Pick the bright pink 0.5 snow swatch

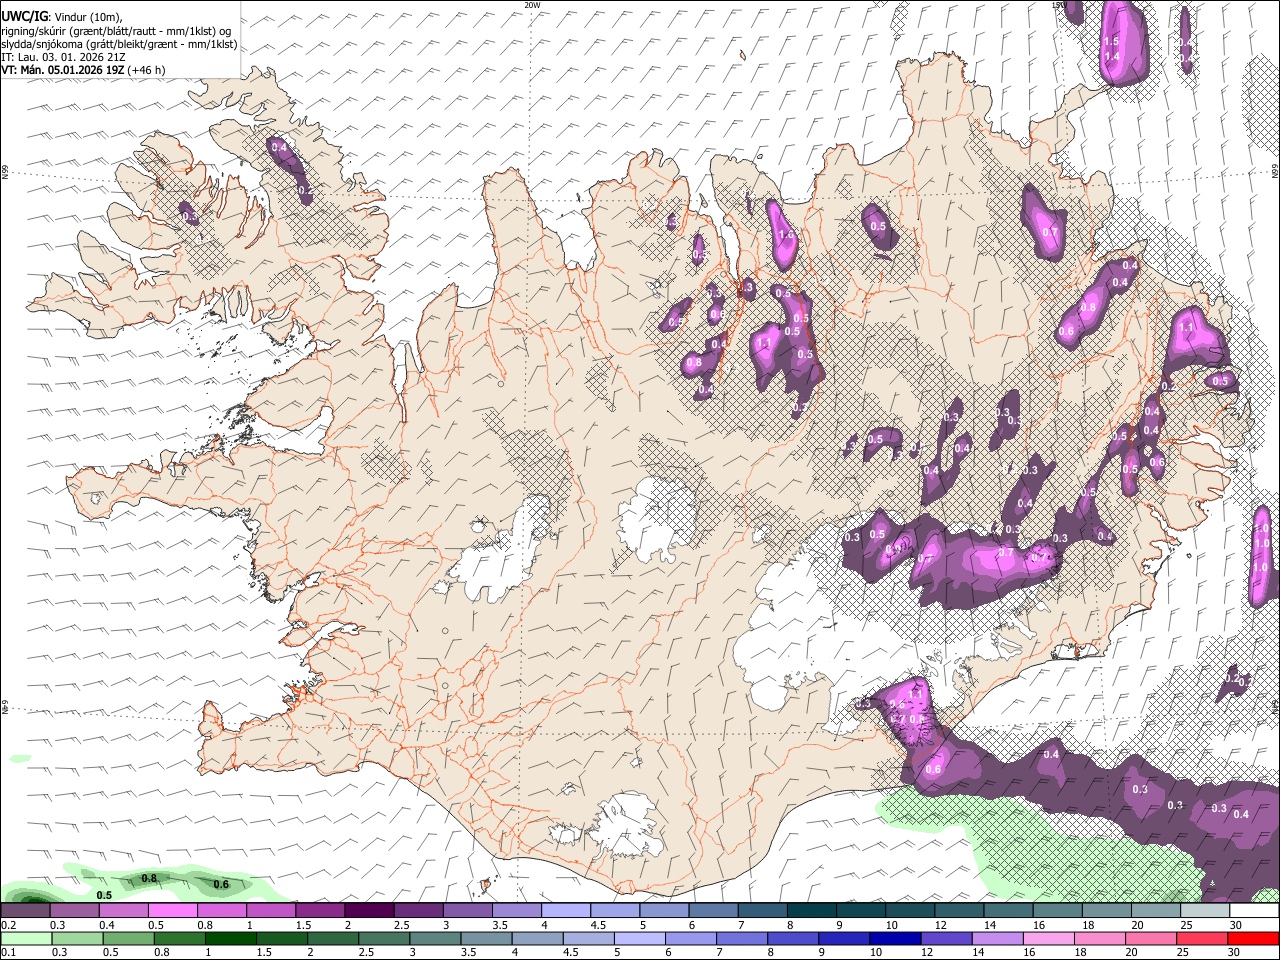click(x=172, y=911)
